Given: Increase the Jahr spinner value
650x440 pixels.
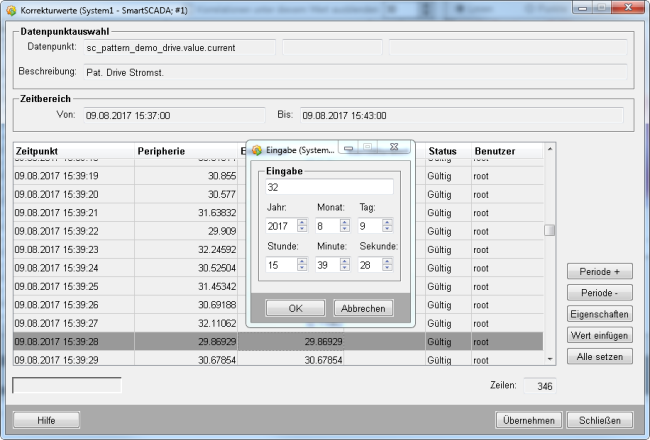Looking at the screenshot, I should coord(302,222).
